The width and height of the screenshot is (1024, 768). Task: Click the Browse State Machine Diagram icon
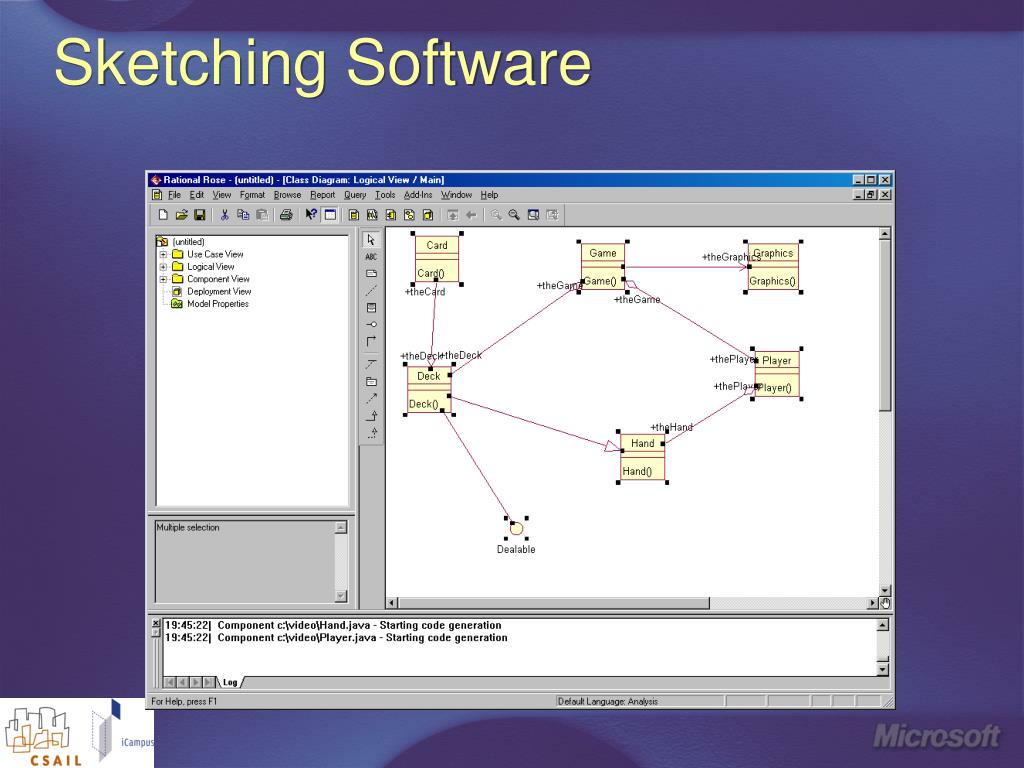coord(409,215)
